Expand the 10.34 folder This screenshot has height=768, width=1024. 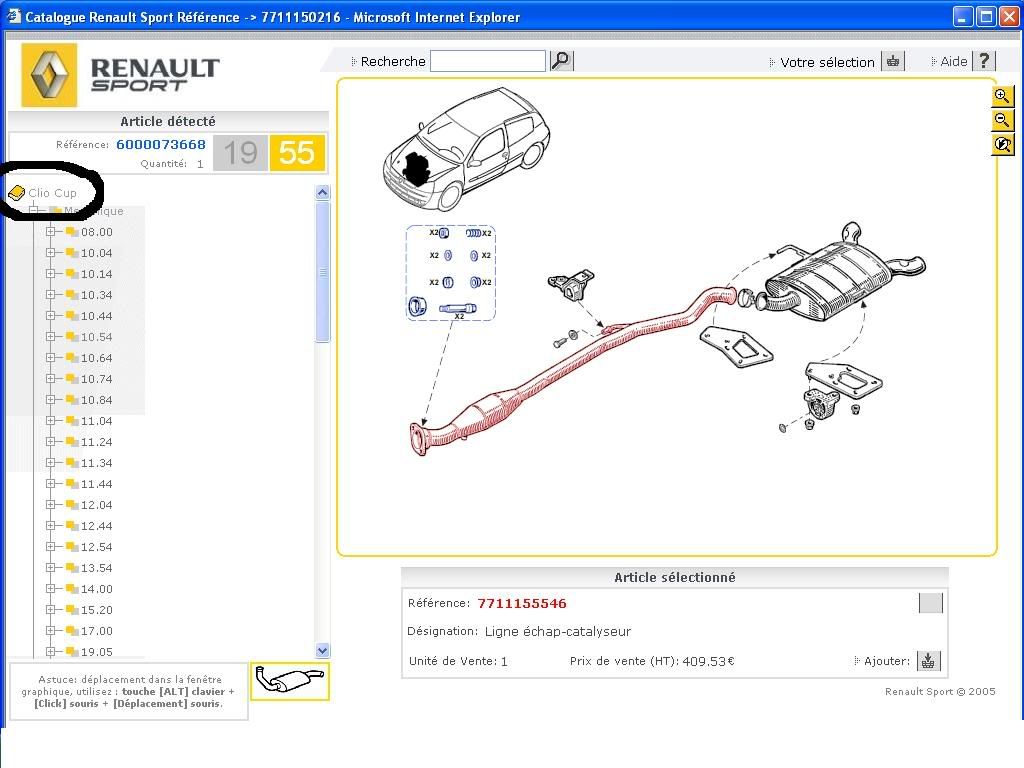[x=50, y=295]
